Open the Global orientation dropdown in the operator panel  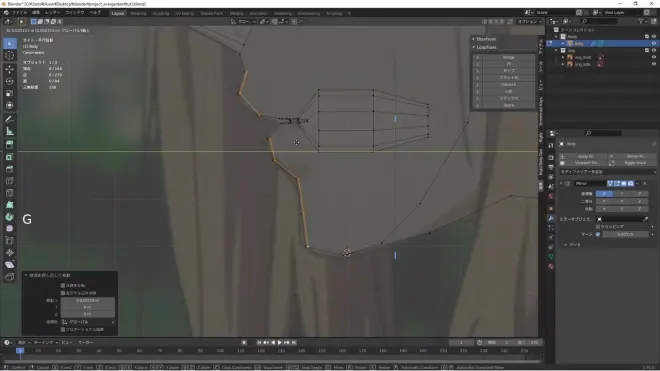pos(88,322)
